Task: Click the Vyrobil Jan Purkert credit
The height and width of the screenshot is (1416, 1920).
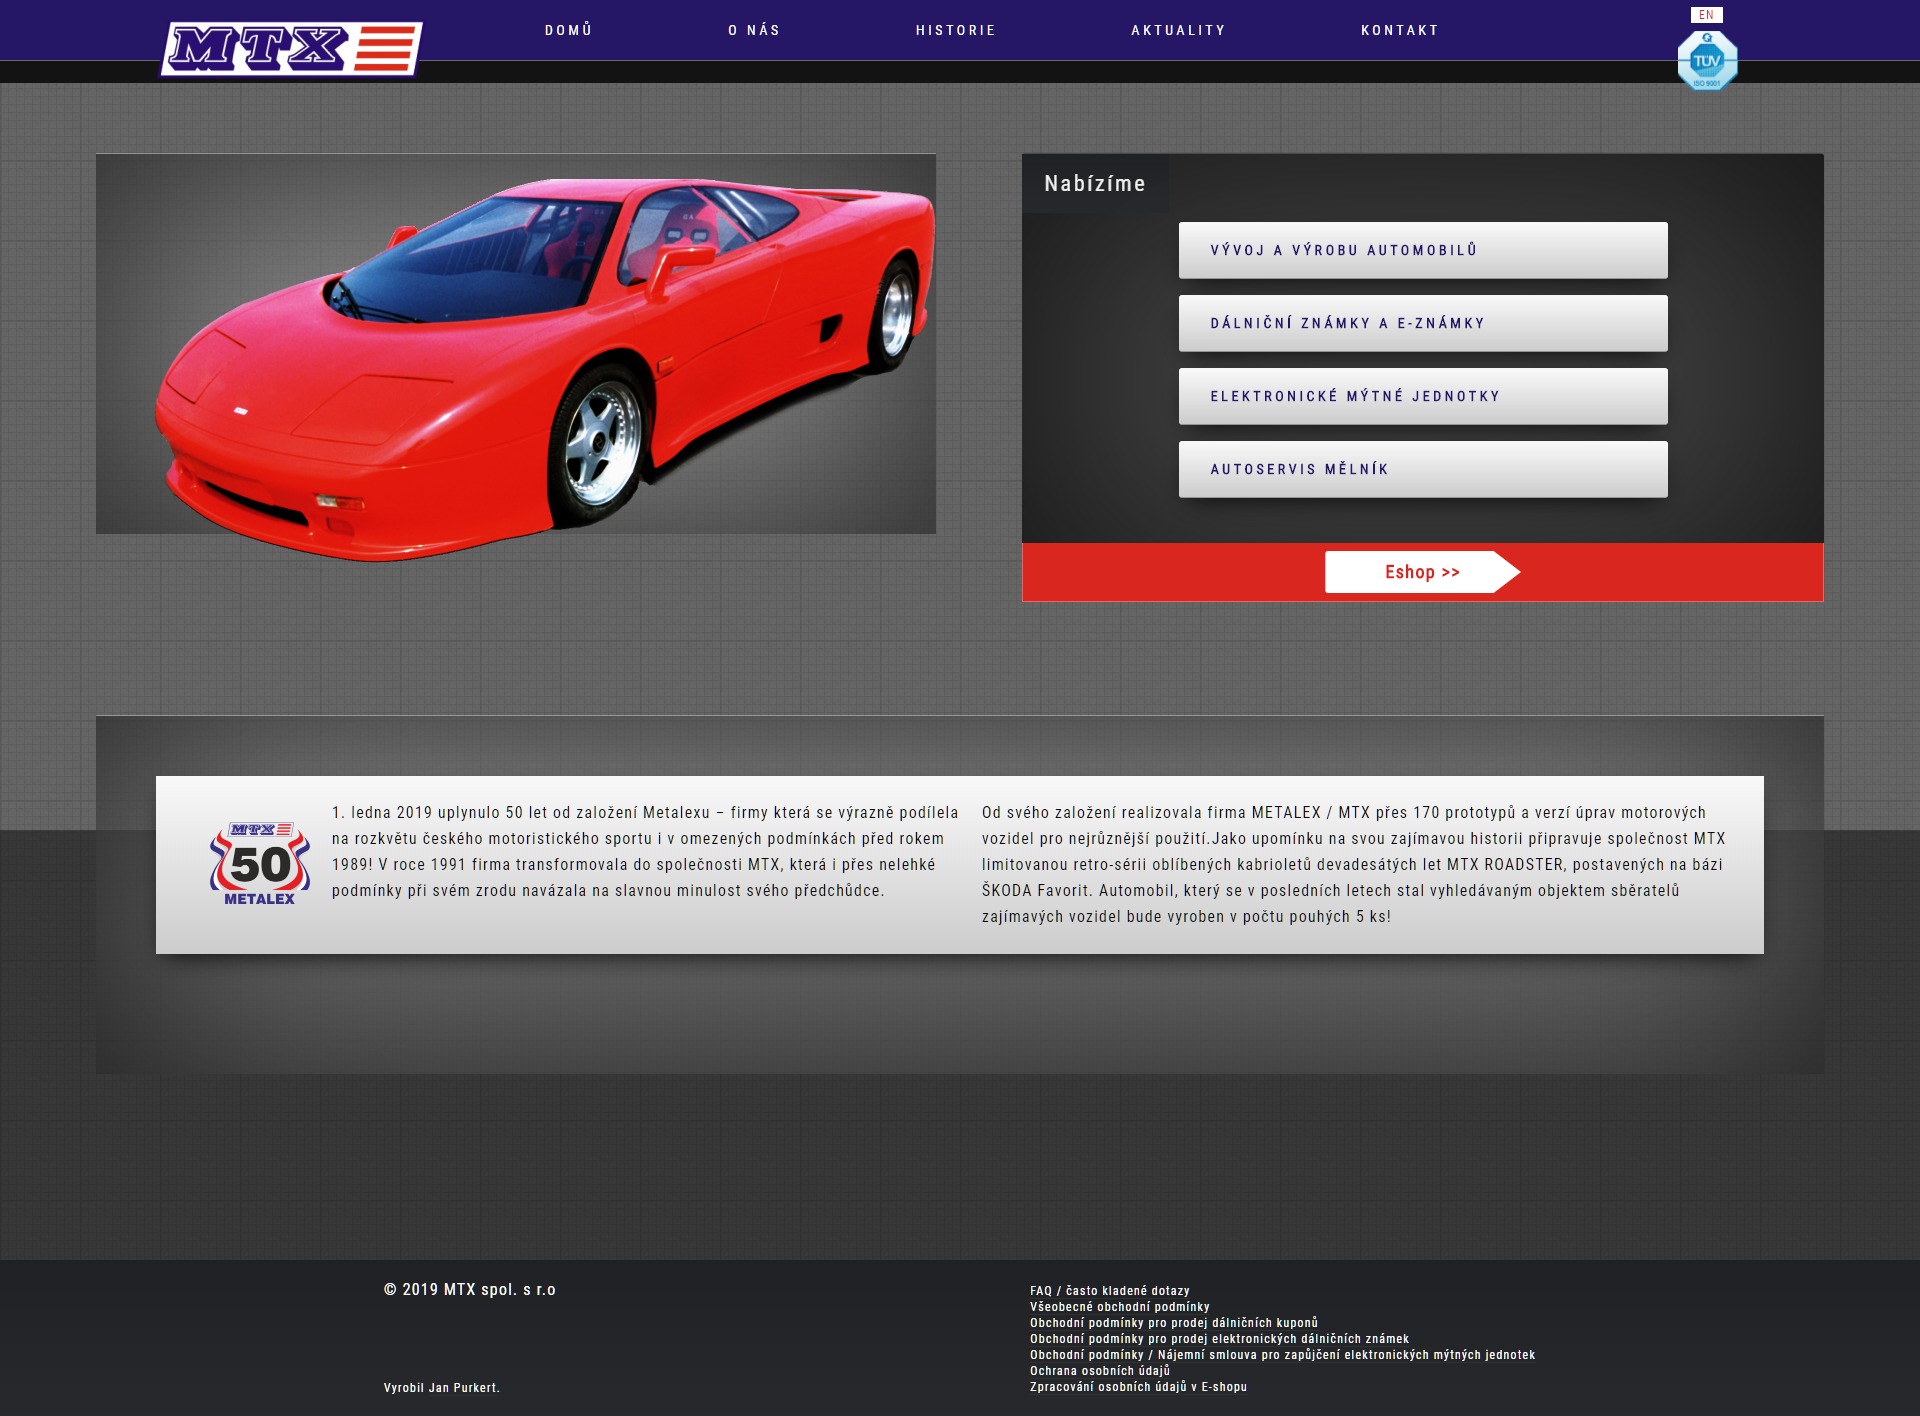Action: point(442,1388)
